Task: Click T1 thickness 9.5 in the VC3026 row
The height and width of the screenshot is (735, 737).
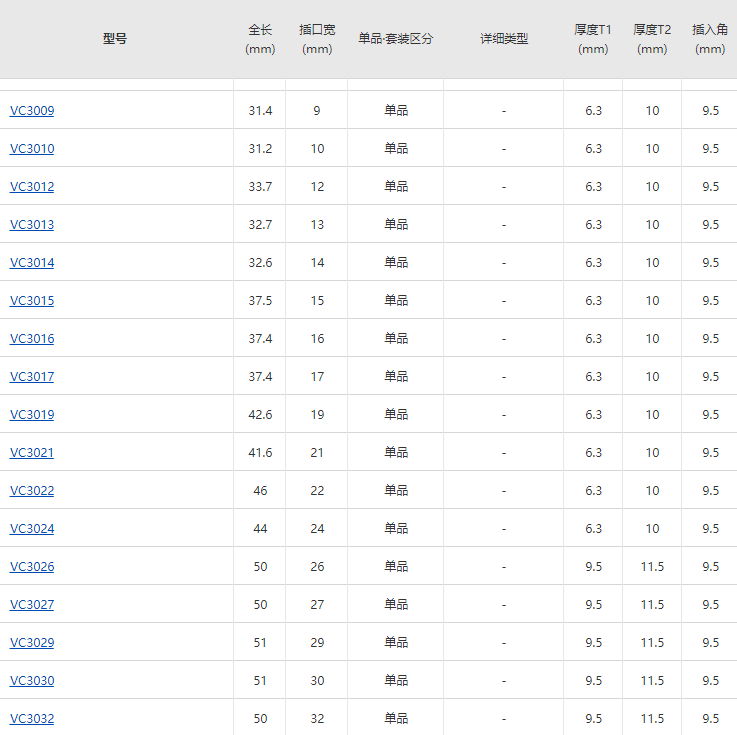Action: pyautogui.click(x=593, y=568)
